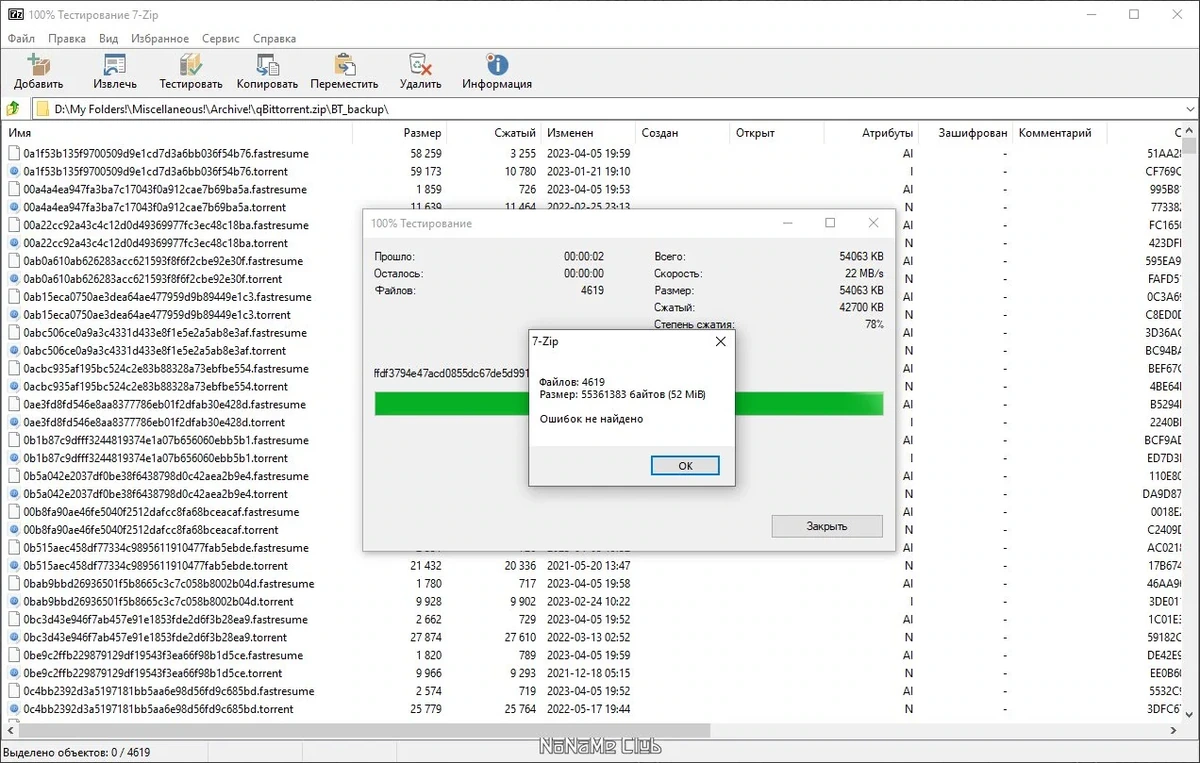Click date 2023-01-21 19:10 cell

click(589, 172)
